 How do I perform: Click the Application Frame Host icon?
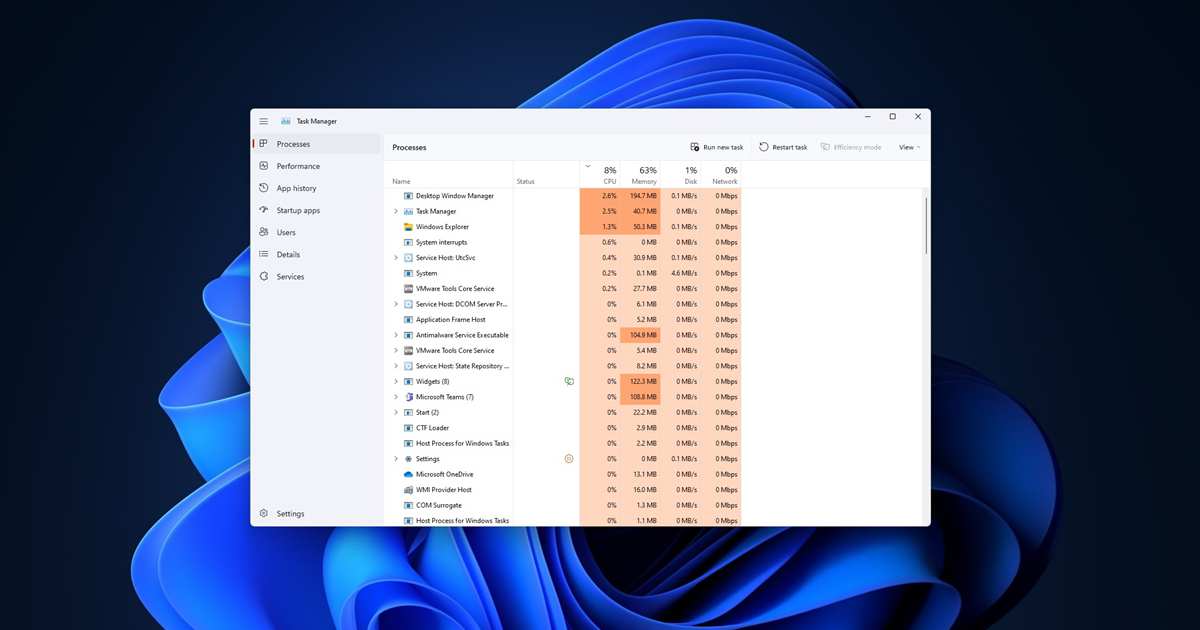point(408,320)
